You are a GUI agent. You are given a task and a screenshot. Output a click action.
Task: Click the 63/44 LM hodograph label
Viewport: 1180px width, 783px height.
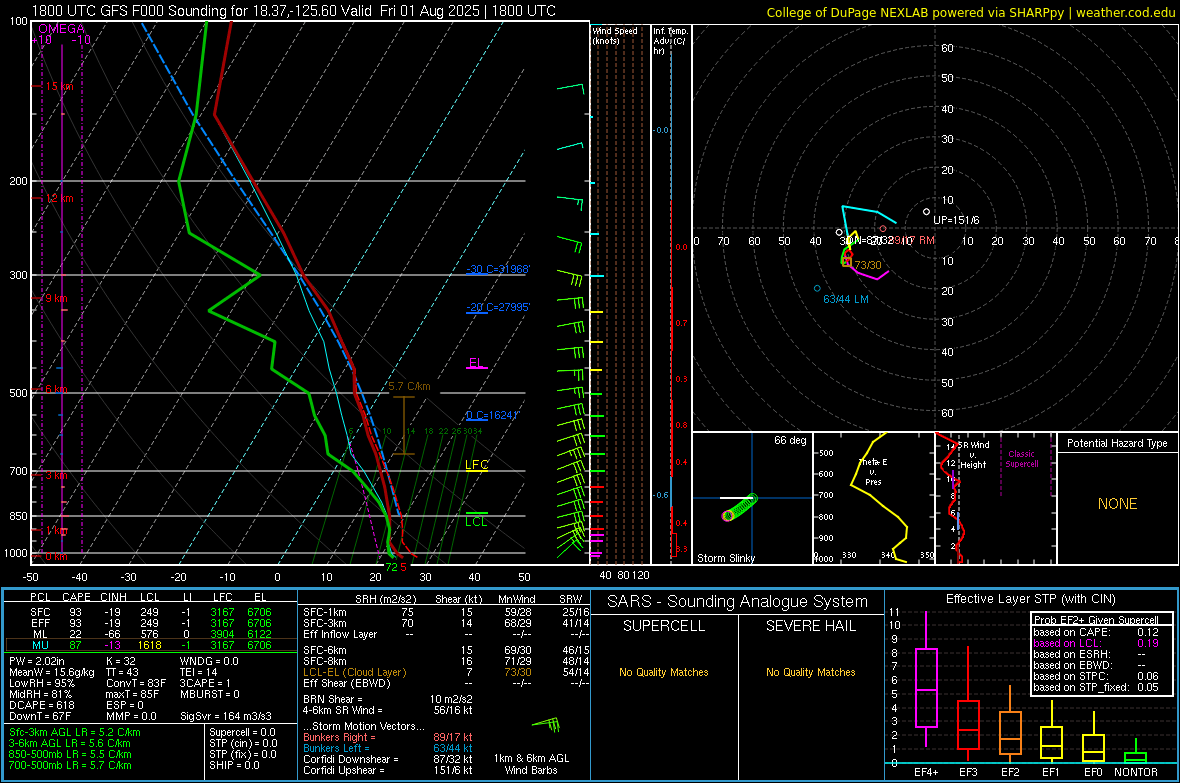(x=846, y=299)
